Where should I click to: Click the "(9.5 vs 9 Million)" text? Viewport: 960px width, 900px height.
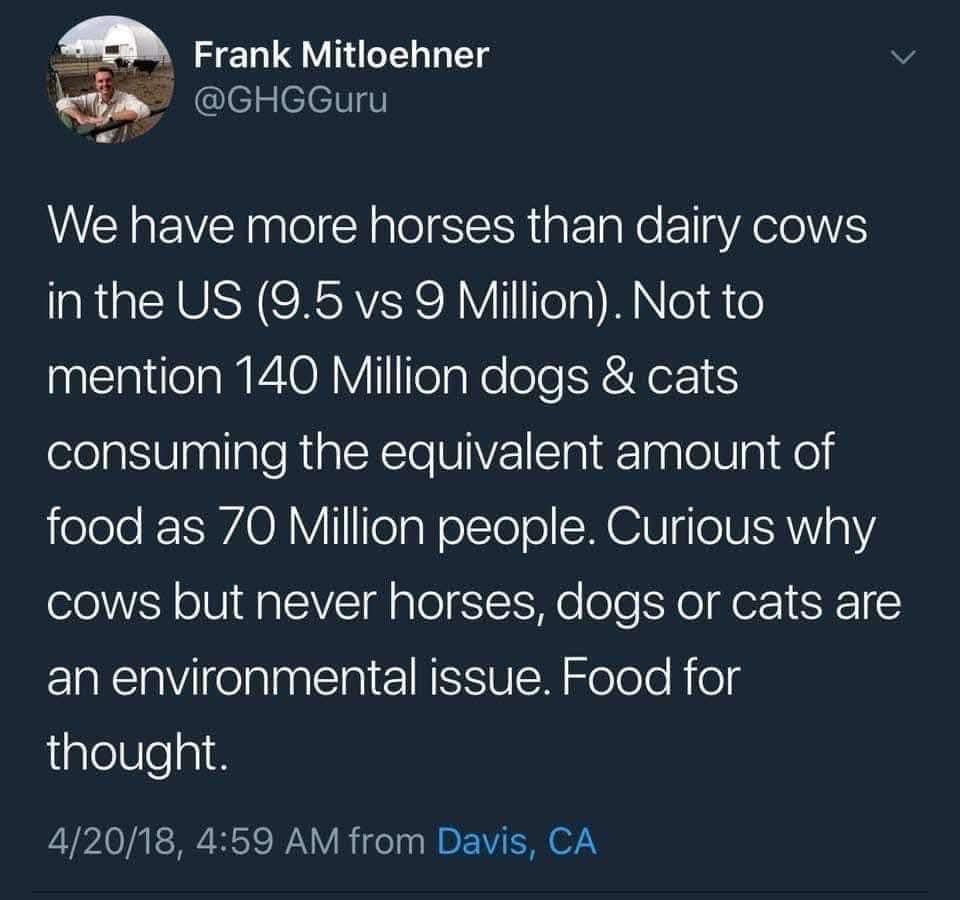[437, 302]
